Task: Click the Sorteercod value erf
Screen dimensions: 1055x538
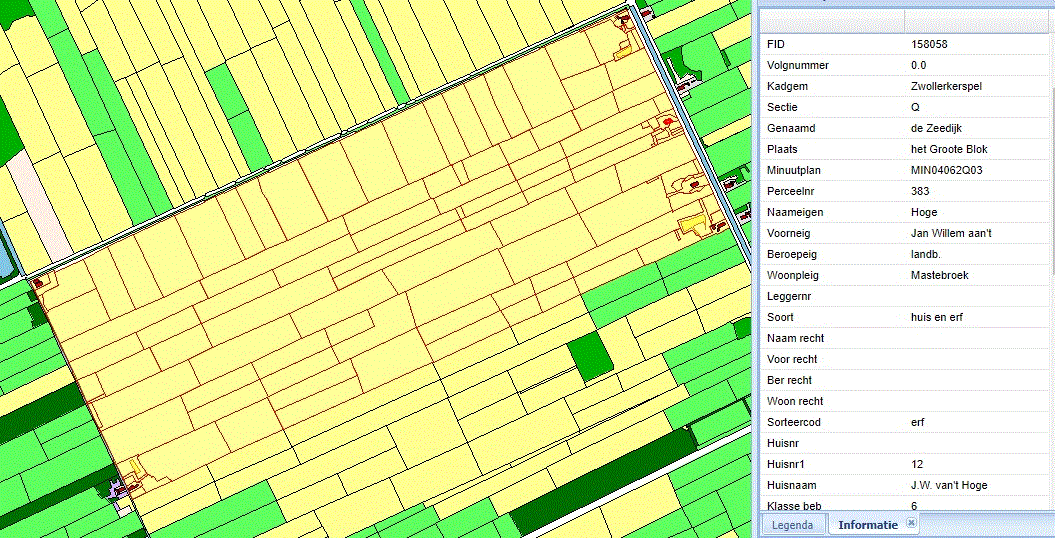Action: tap(918, 422)
